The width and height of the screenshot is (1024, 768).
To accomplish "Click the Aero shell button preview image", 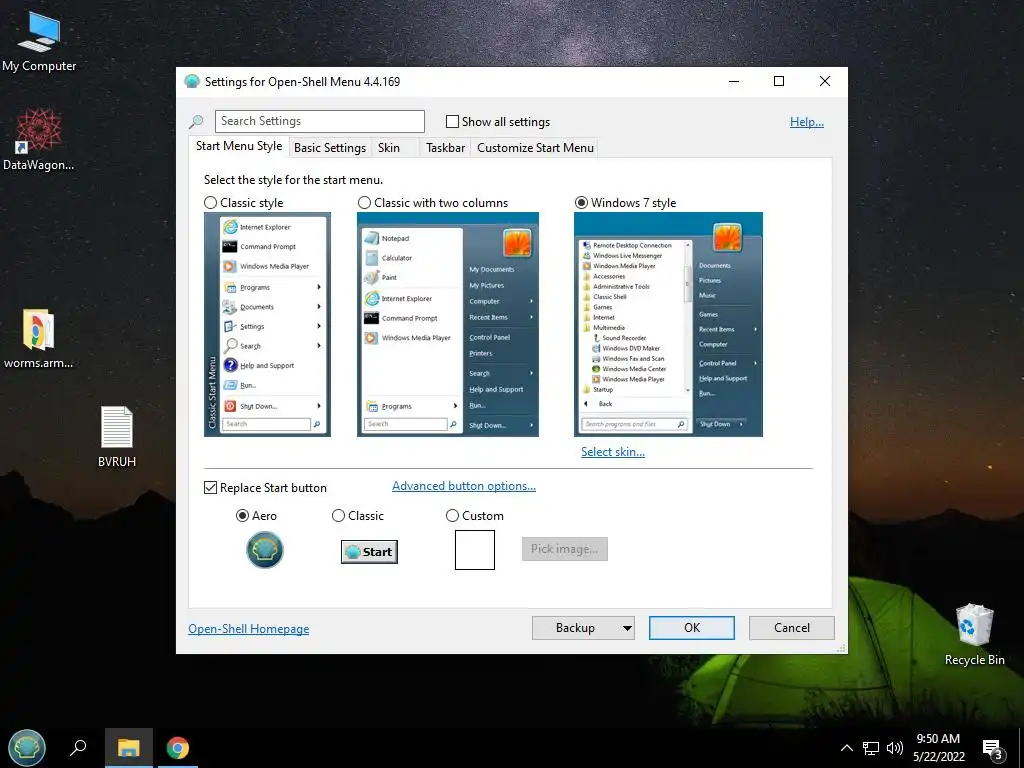I will [264, 550].
